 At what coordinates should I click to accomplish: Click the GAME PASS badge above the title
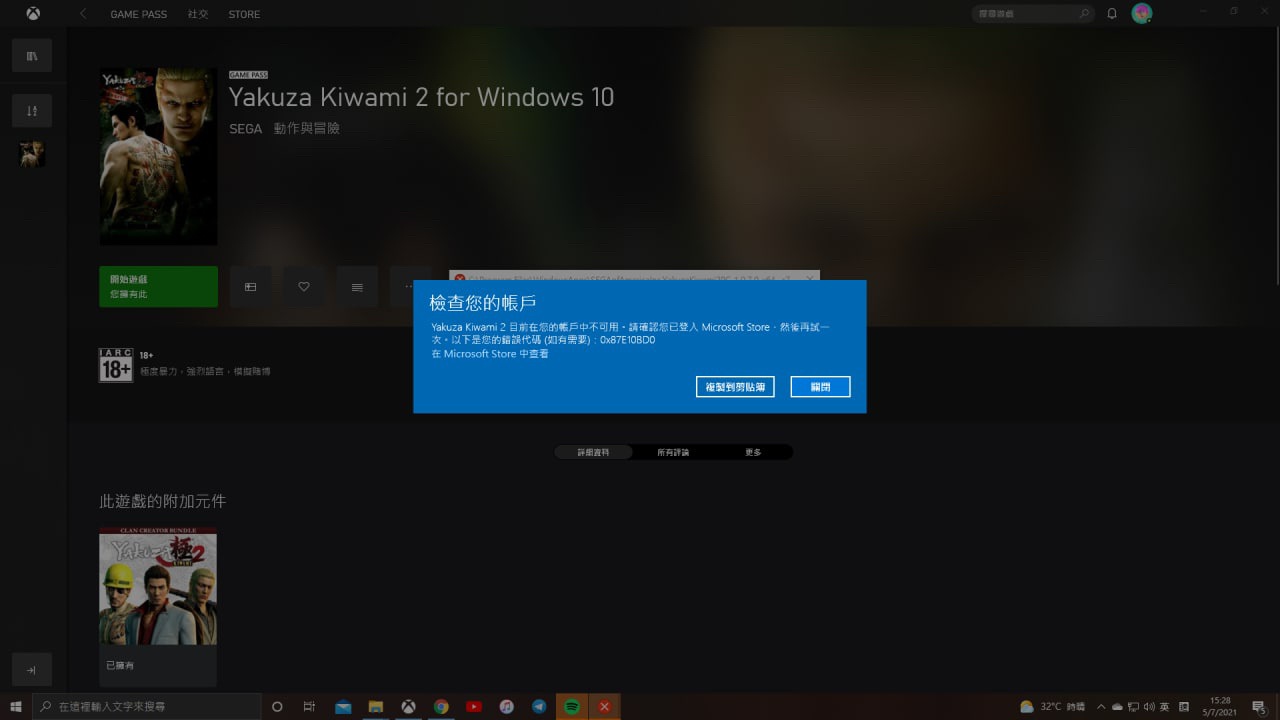coord(248,75)
